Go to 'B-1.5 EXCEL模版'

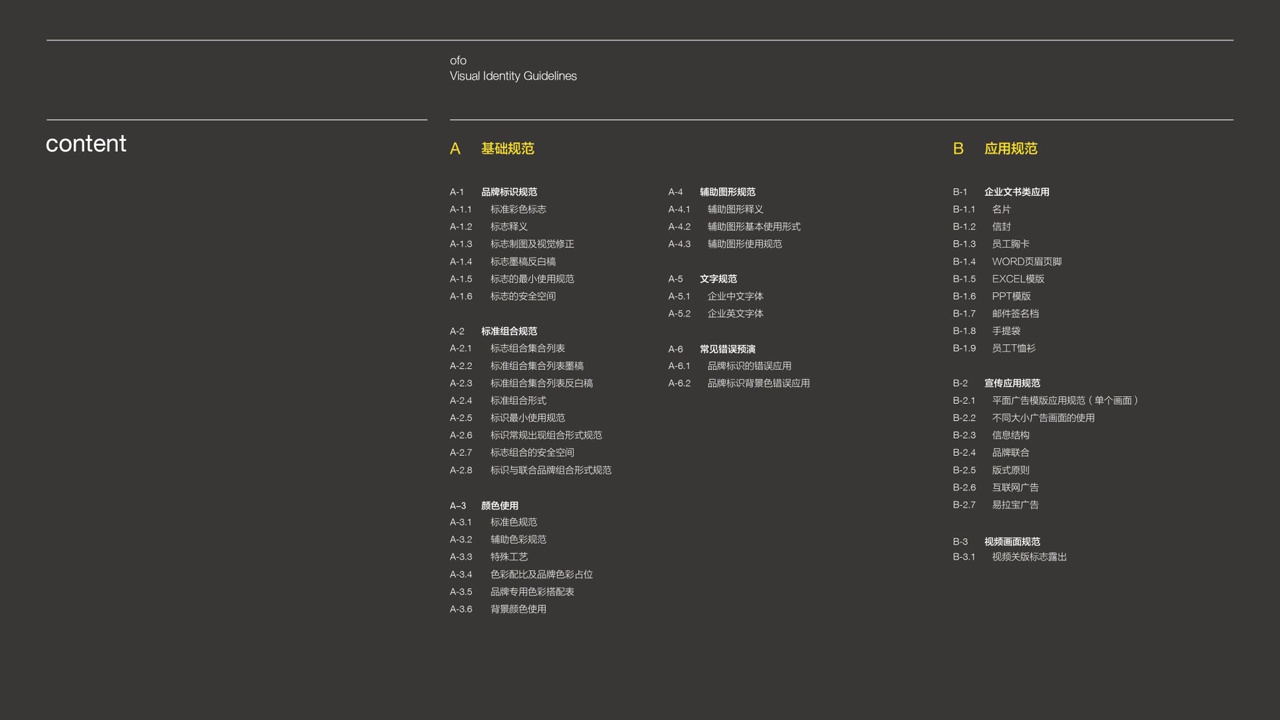pyautogui.click(x=999, y=279)
